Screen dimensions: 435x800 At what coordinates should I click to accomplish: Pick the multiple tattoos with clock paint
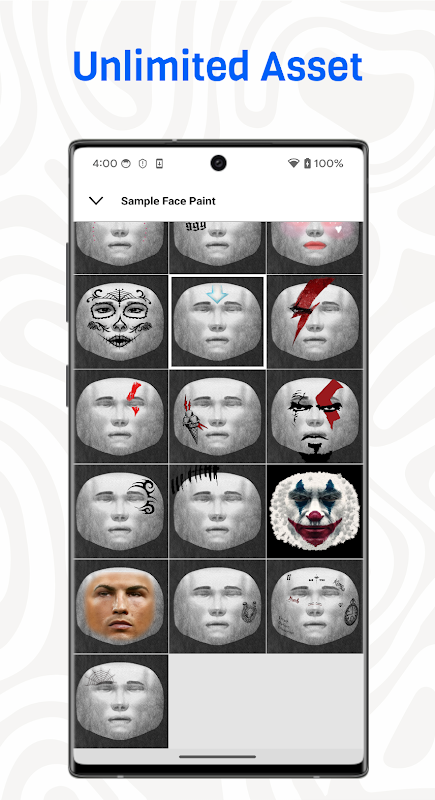pyautogui.click(x=315, y=606)
